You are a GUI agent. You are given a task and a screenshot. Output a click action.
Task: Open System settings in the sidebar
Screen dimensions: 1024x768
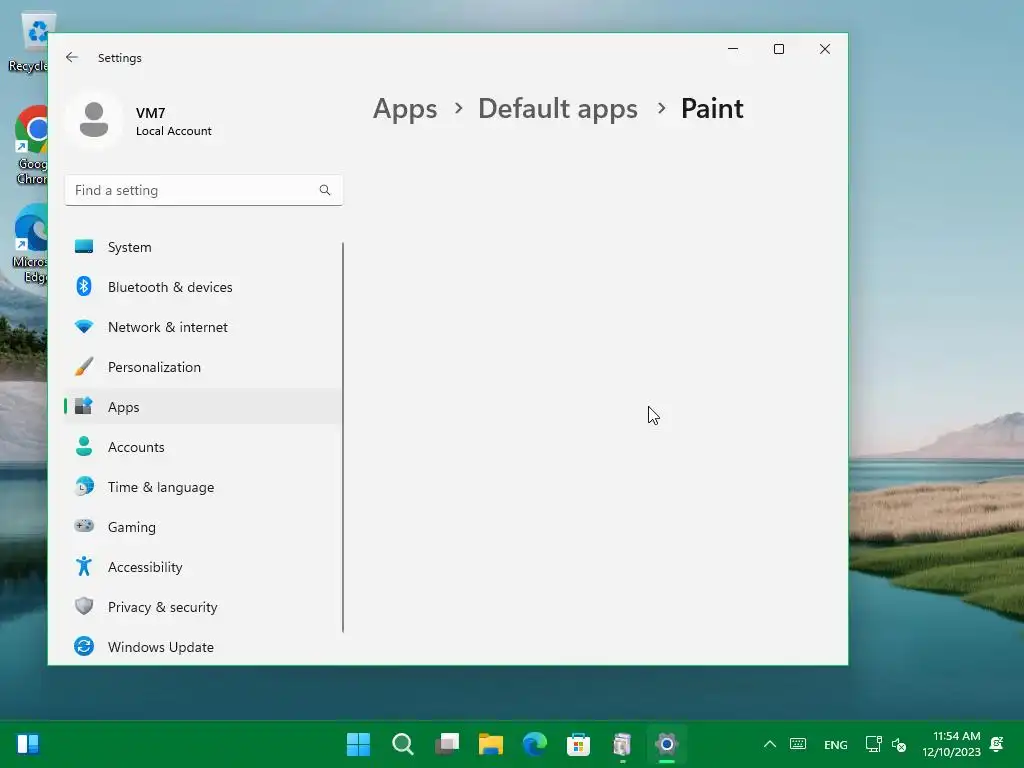(x=203, y=247)
